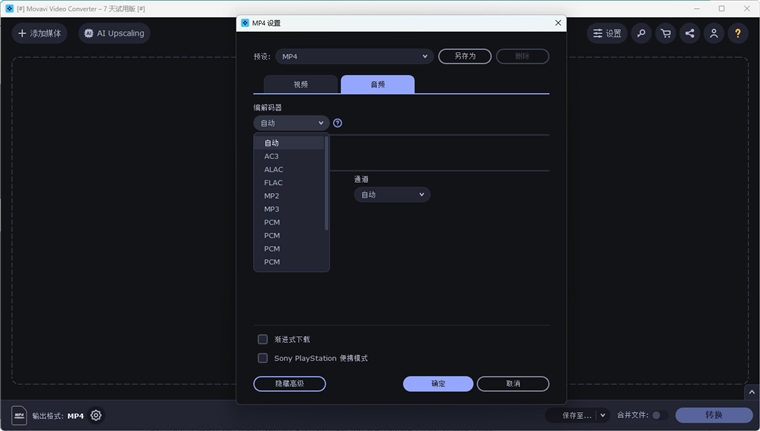
Task: Choose MP3 codec from the list
Action: [x=289, y=209]
